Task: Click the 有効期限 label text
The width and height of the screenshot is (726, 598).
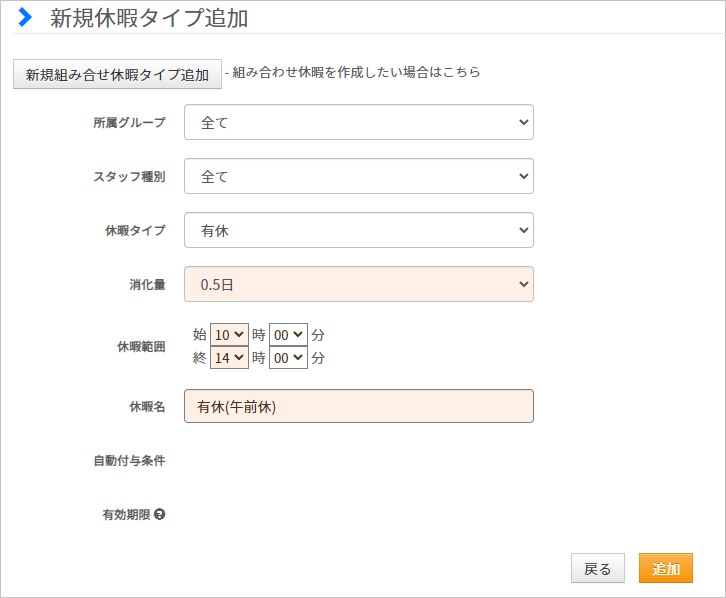Action: pos(126,515)
